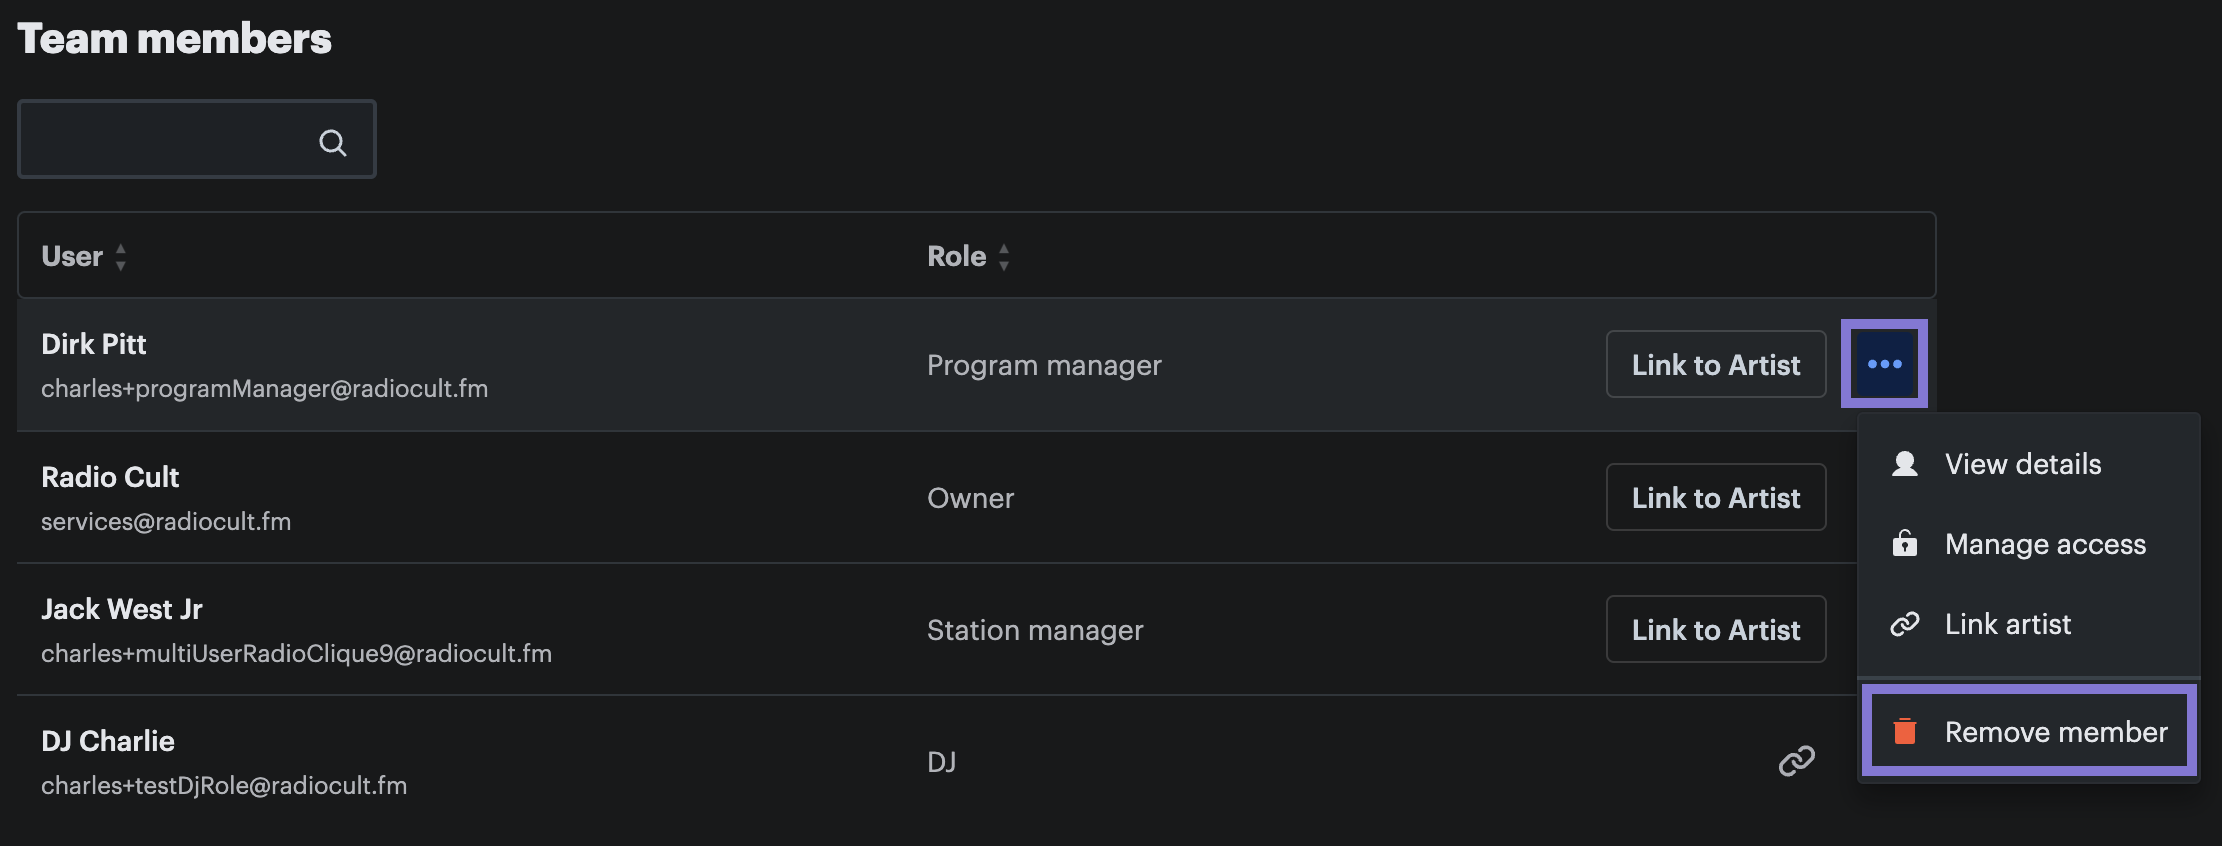Click the padlock icon beside Manage access
Screen dimensions: 2222x846
(1904, 543)
